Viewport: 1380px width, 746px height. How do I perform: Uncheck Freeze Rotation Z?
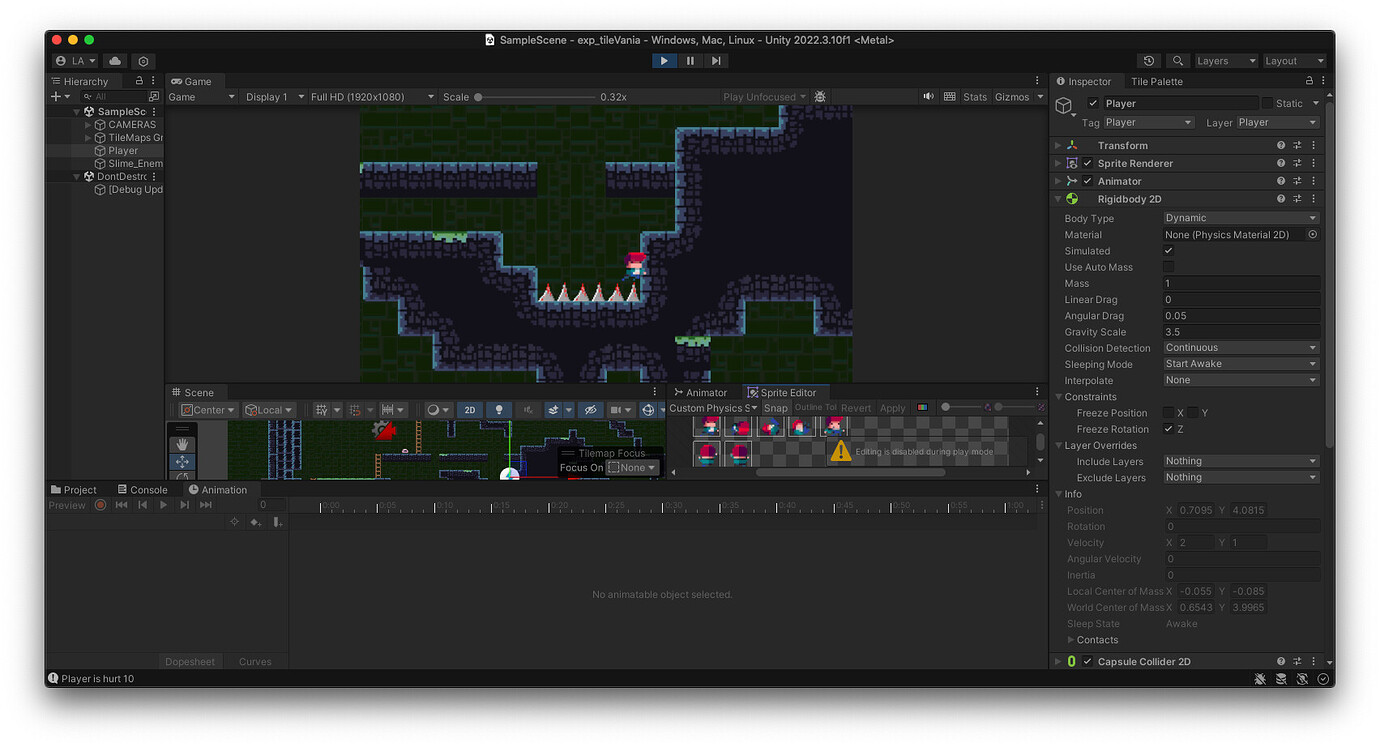click(x=1168, y=429)
